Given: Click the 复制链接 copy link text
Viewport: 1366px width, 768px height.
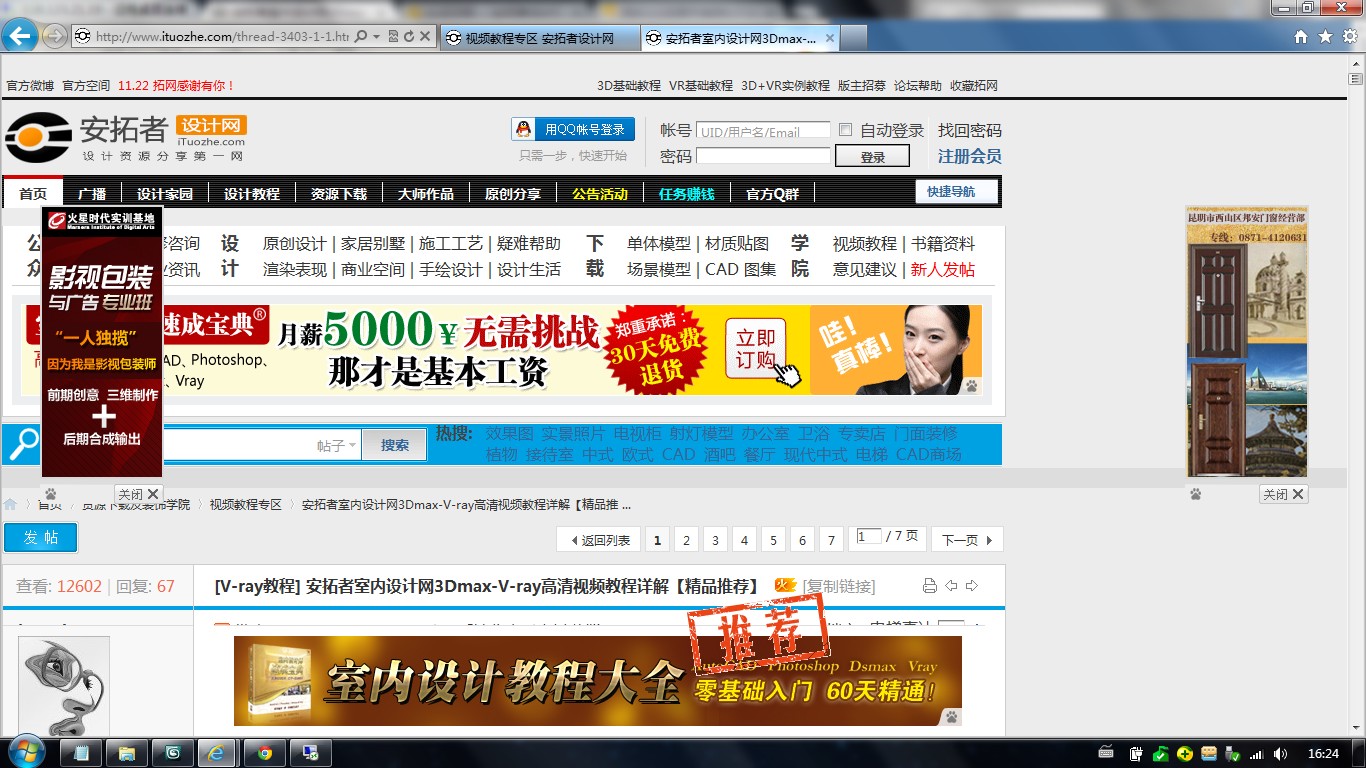Looking at the screenshot, I should pyautogui.click(x=839, y=586).
